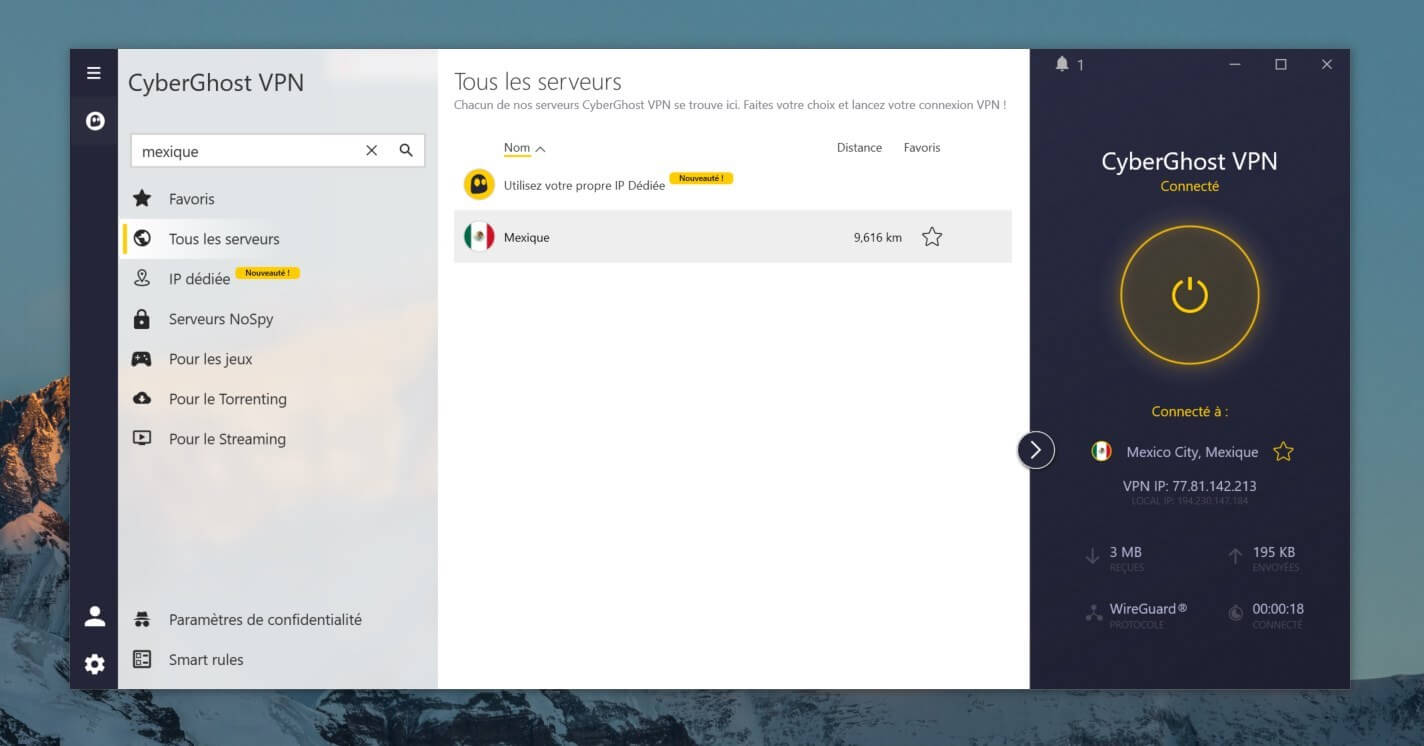This screenshot has height=746, width=1424.
Task: Click the Favoris star icon
Action: [x=142, y=198]
